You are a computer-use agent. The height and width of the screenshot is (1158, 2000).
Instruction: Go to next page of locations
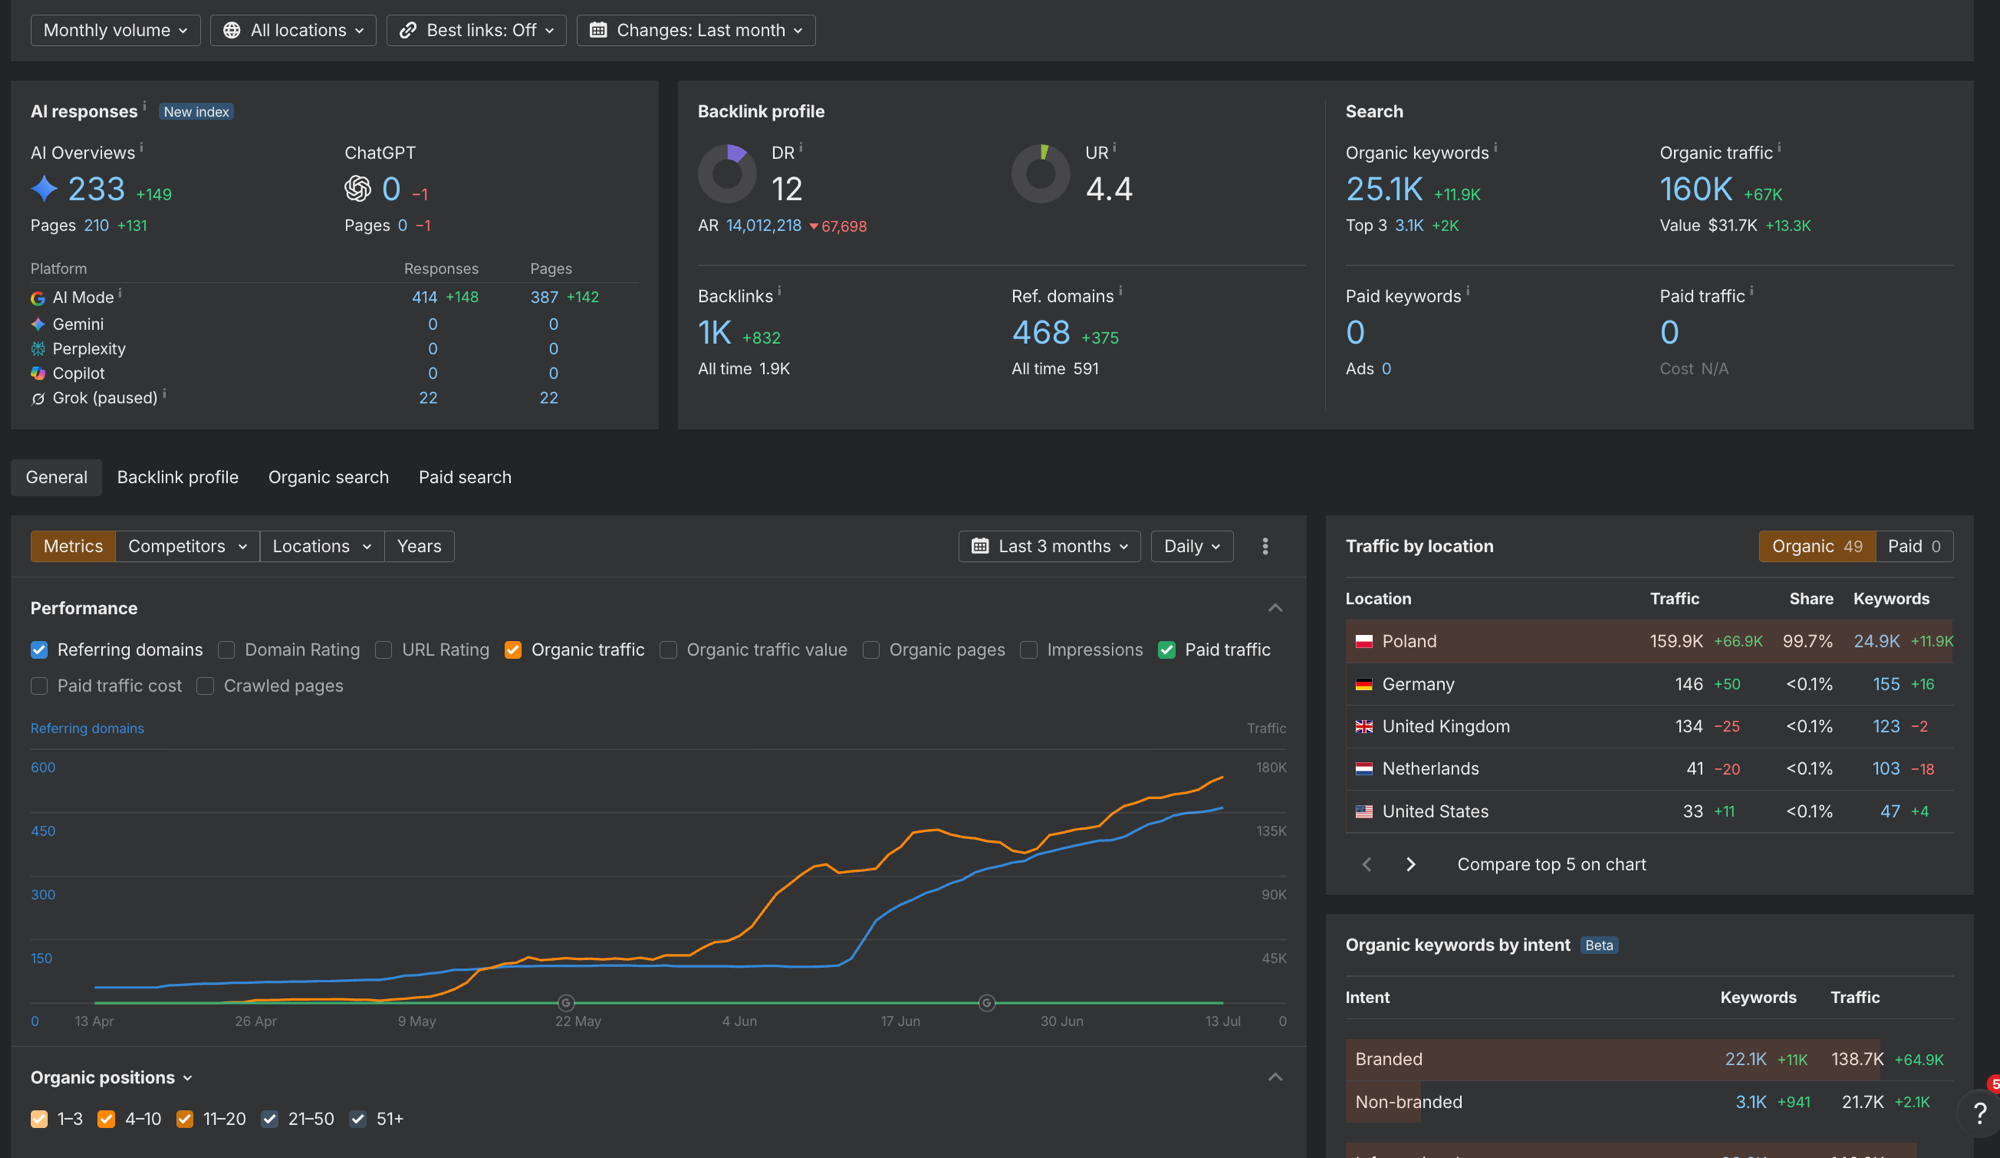coord(1411,864)
